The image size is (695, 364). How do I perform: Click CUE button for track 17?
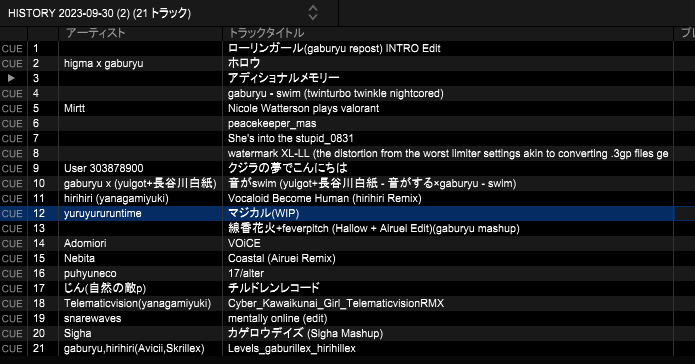point(12,289)
